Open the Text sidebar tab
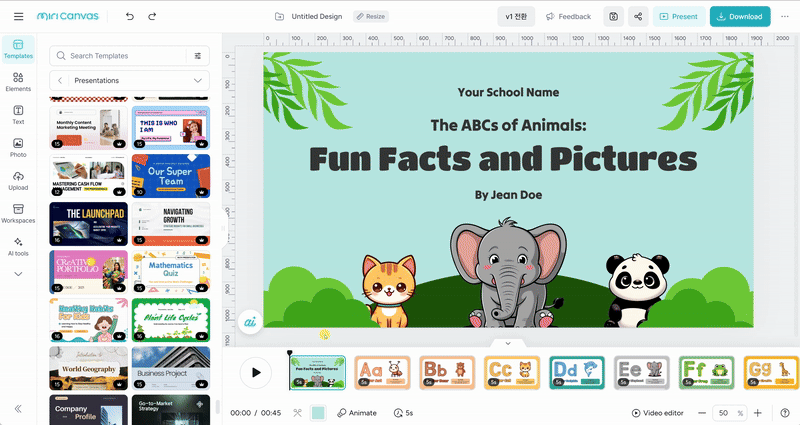This screenshot has height=425, width=800. point(18,115)
